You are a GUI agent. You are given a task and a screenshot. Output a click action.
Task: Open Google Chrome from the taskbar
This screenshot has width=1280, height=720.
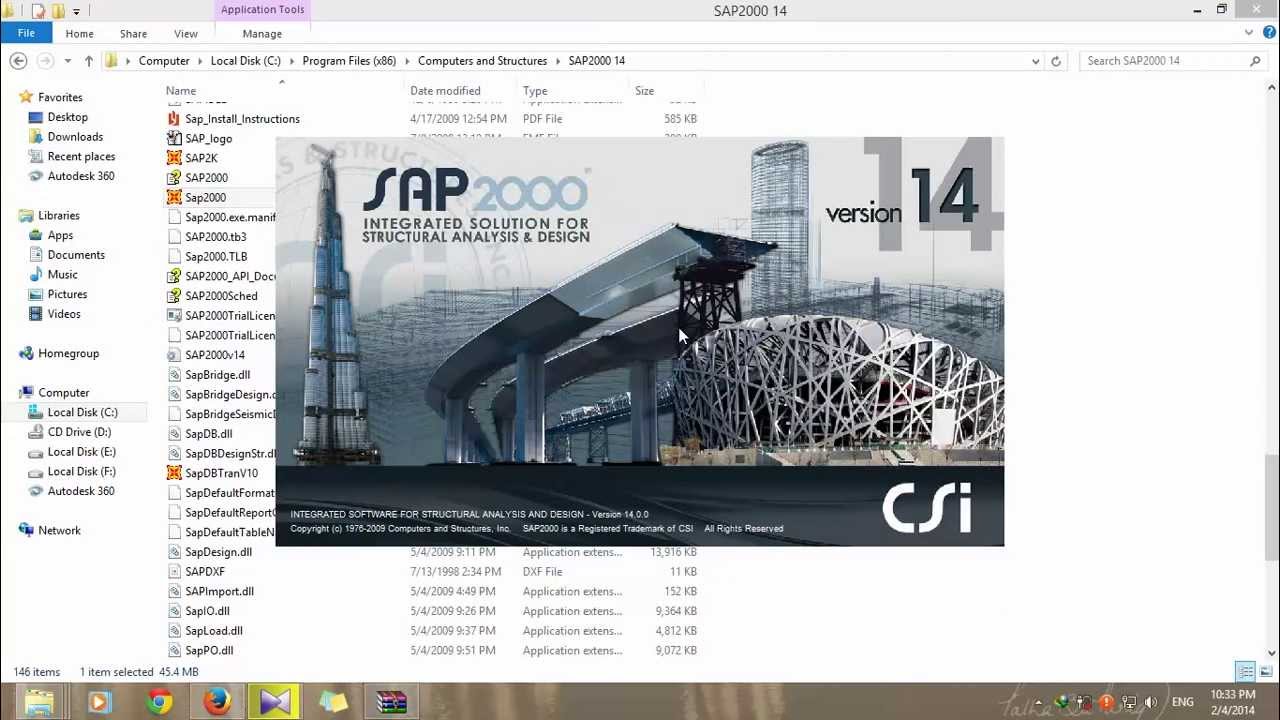click(x=158, y=702)
